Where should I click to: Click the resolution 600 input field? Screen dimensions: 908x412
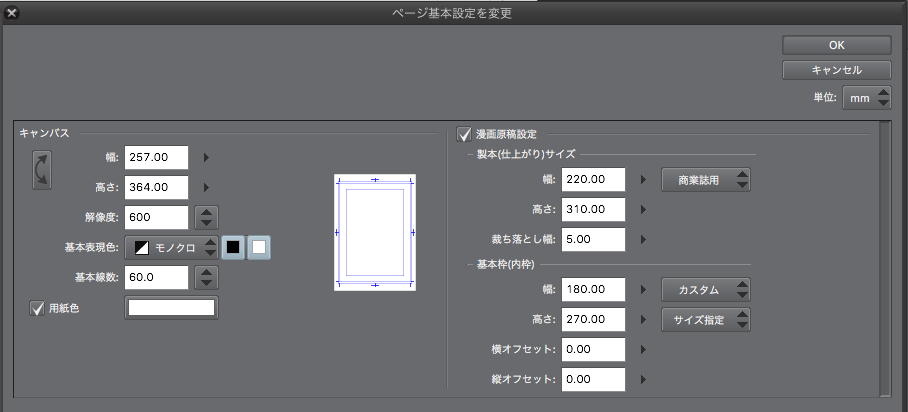(157, 217)
